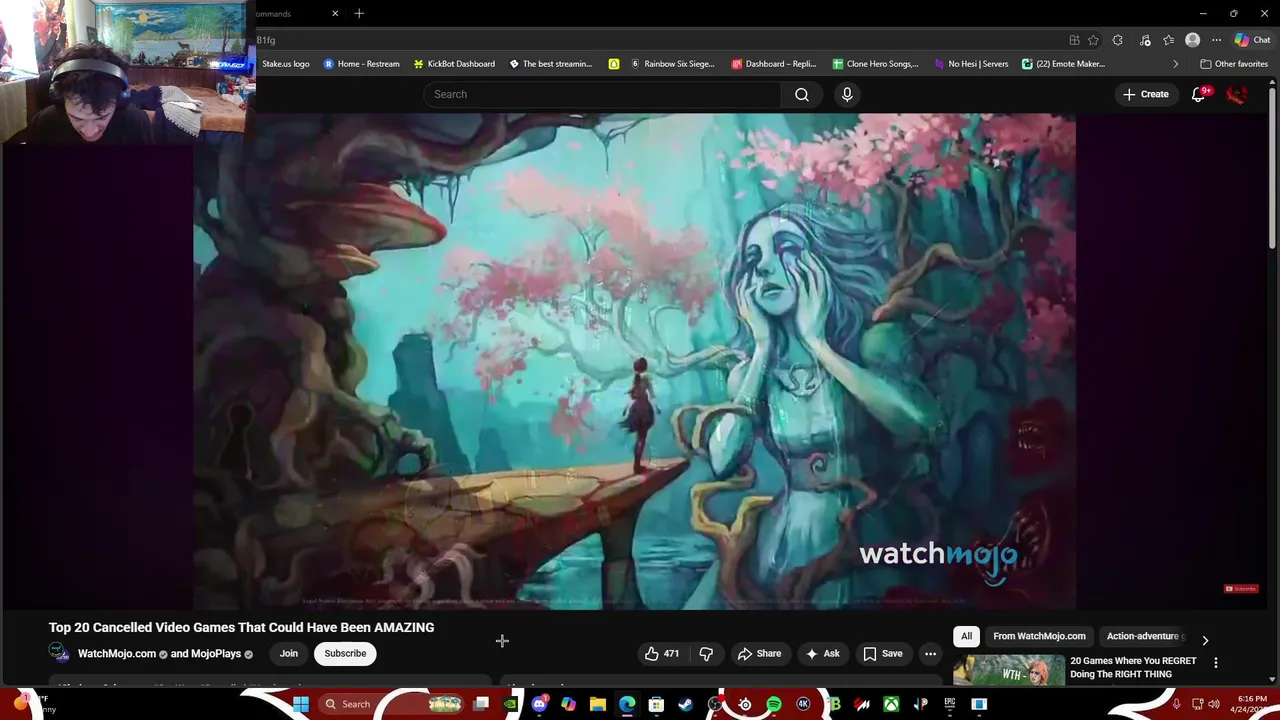Open File Explorer from the taskbar
The height and width of the screenshot is (720, 1280).
pos(598,704)
